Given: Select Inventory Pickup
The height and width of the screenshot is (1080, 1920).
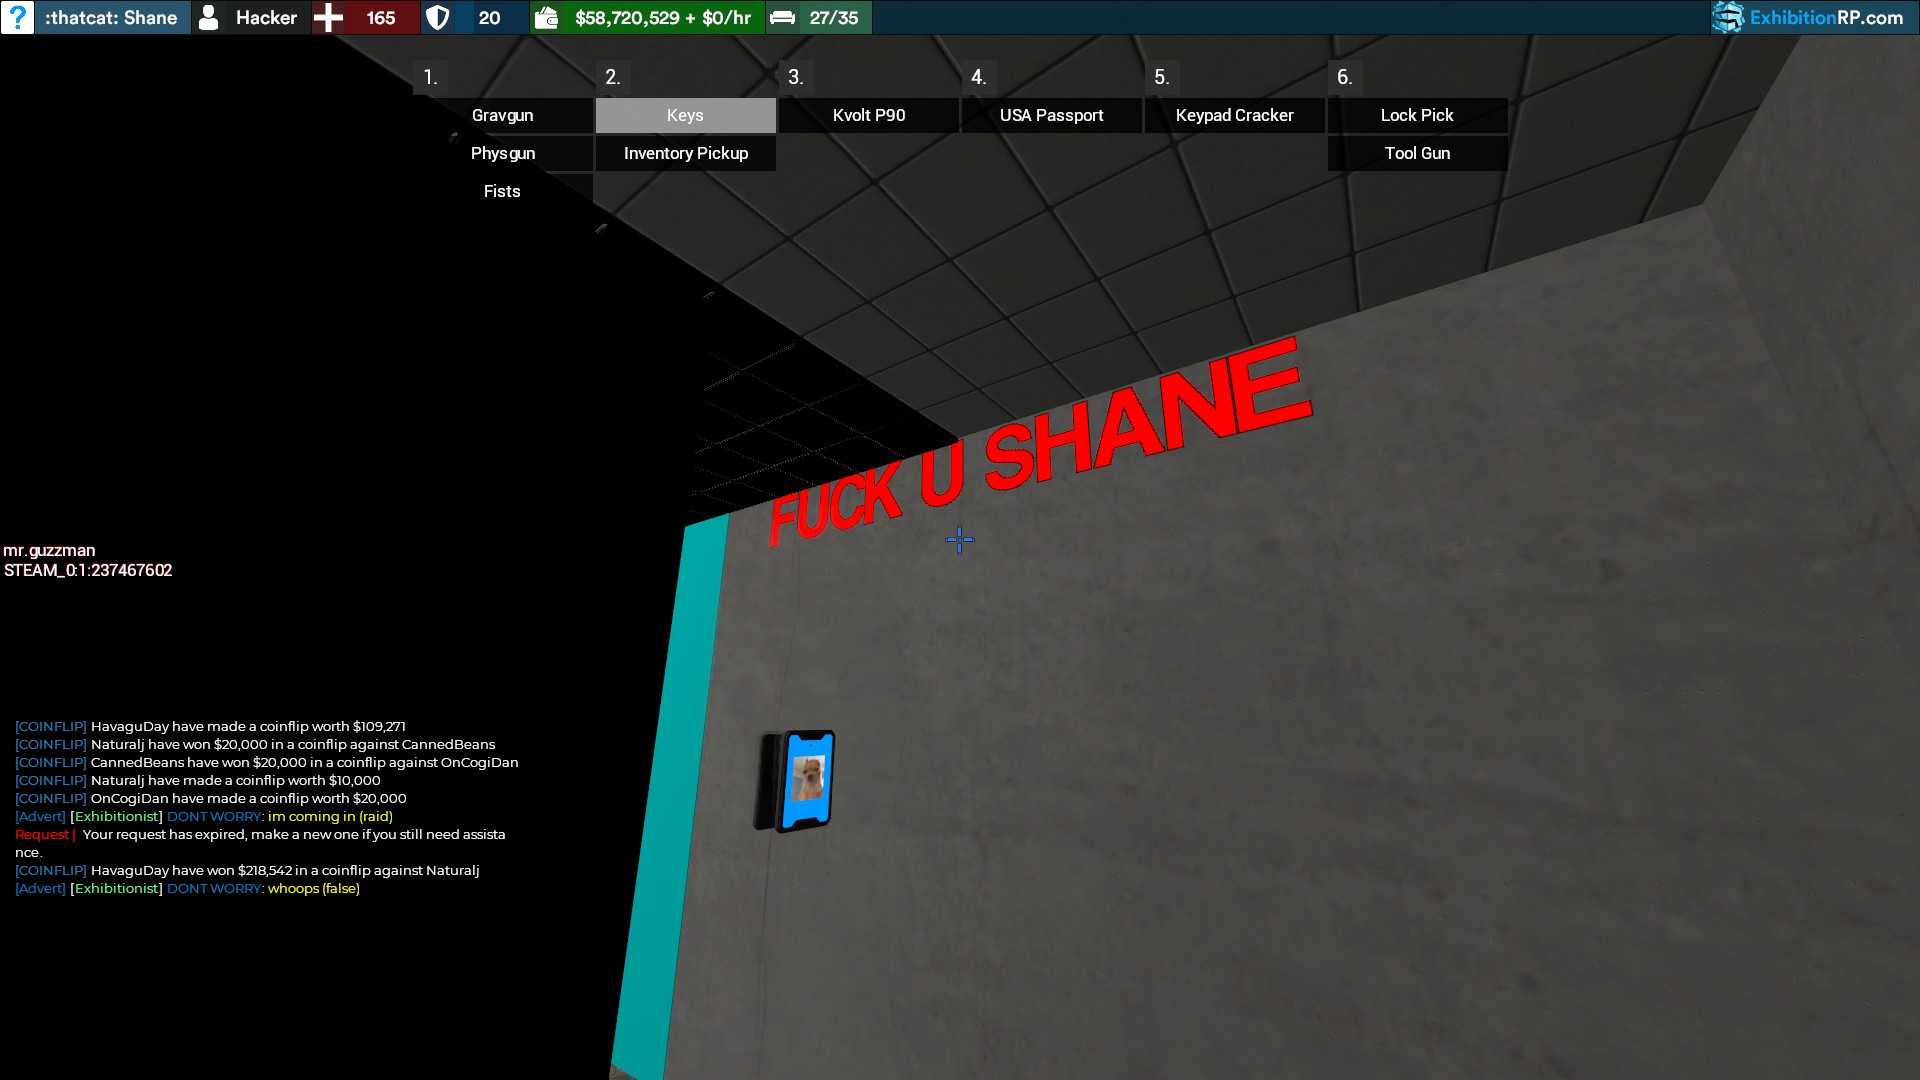Looking at the screenshot, I should click(686, 153).
